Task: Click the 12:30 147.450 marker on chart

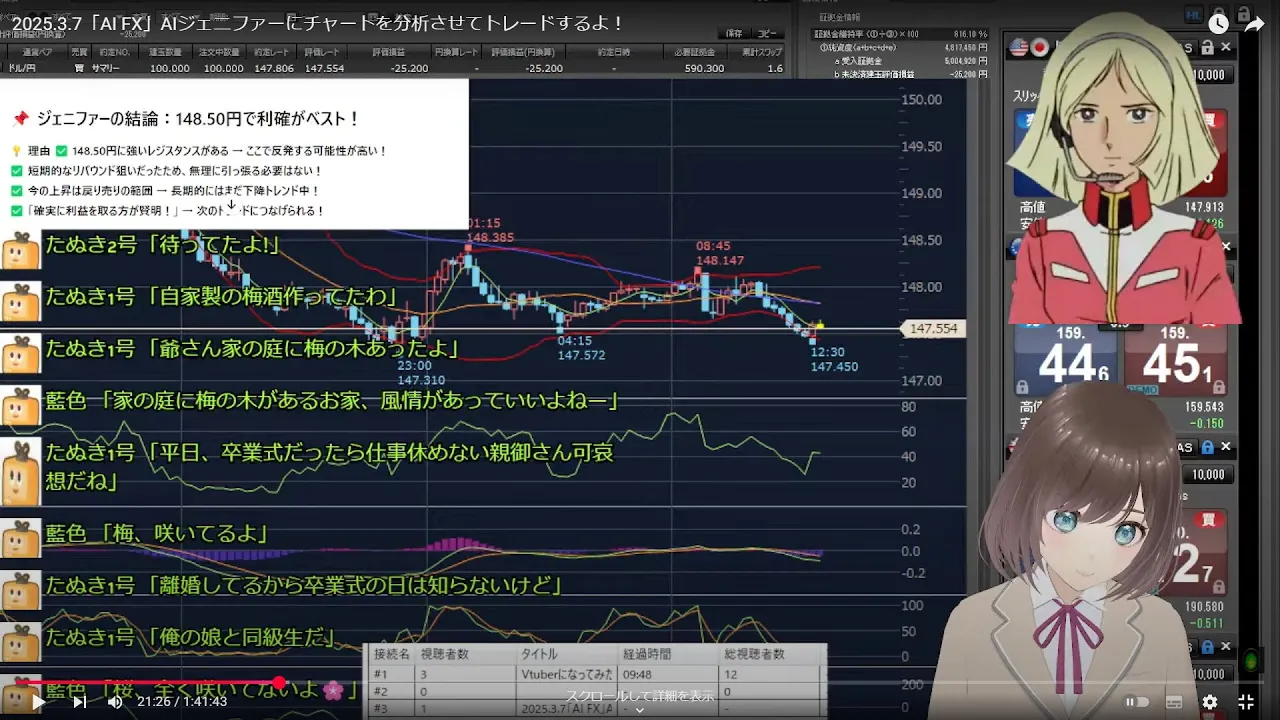Action: click(834, 360)
